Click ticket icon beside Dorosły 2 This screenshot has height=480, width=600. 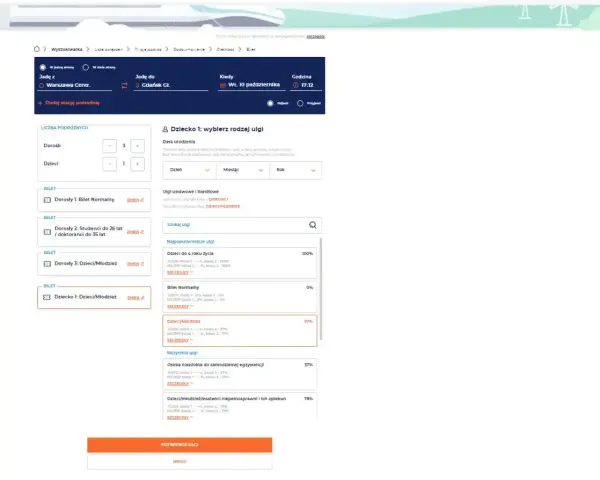[47, 232]
